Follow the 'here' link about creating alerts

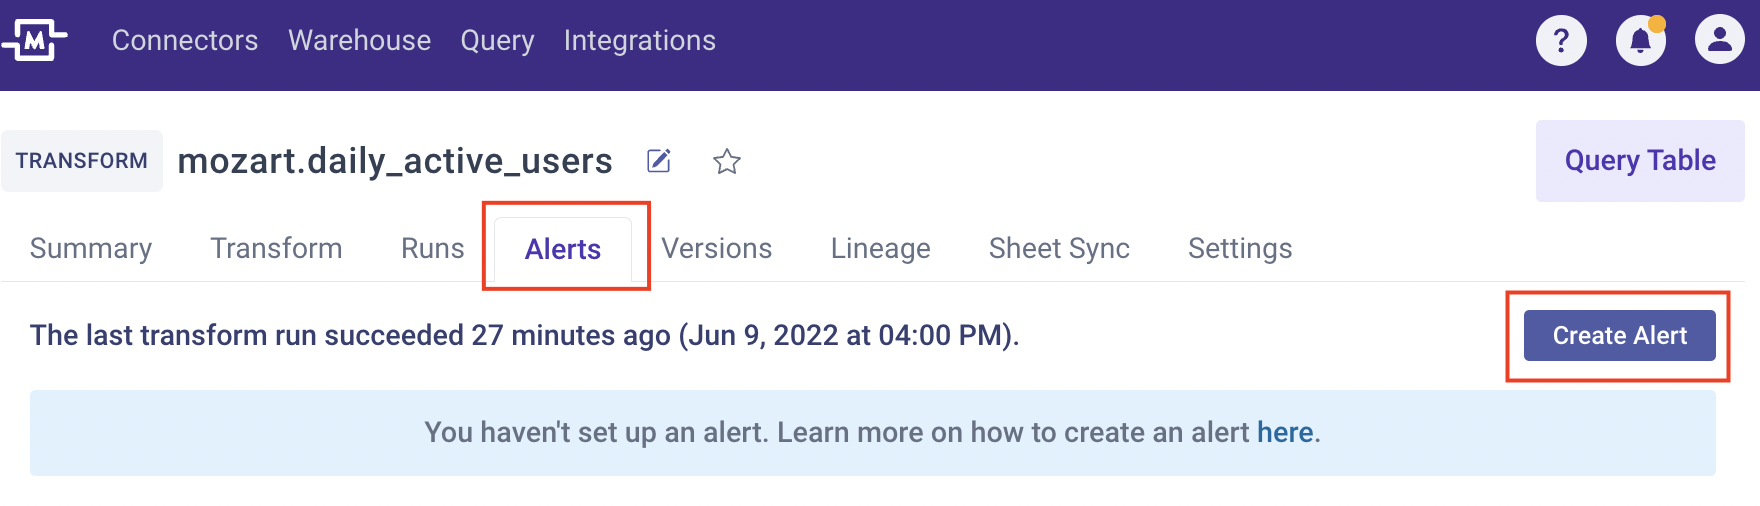[x=1285, y=432]
